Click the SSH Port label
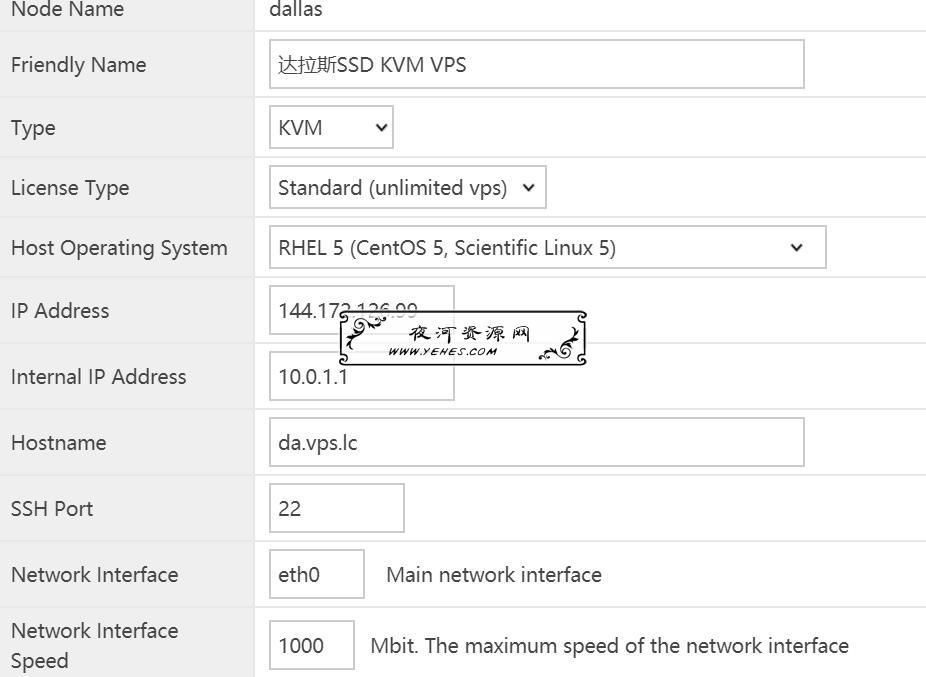This screenshot has height=677, width=926. click(x=52, y=509)
